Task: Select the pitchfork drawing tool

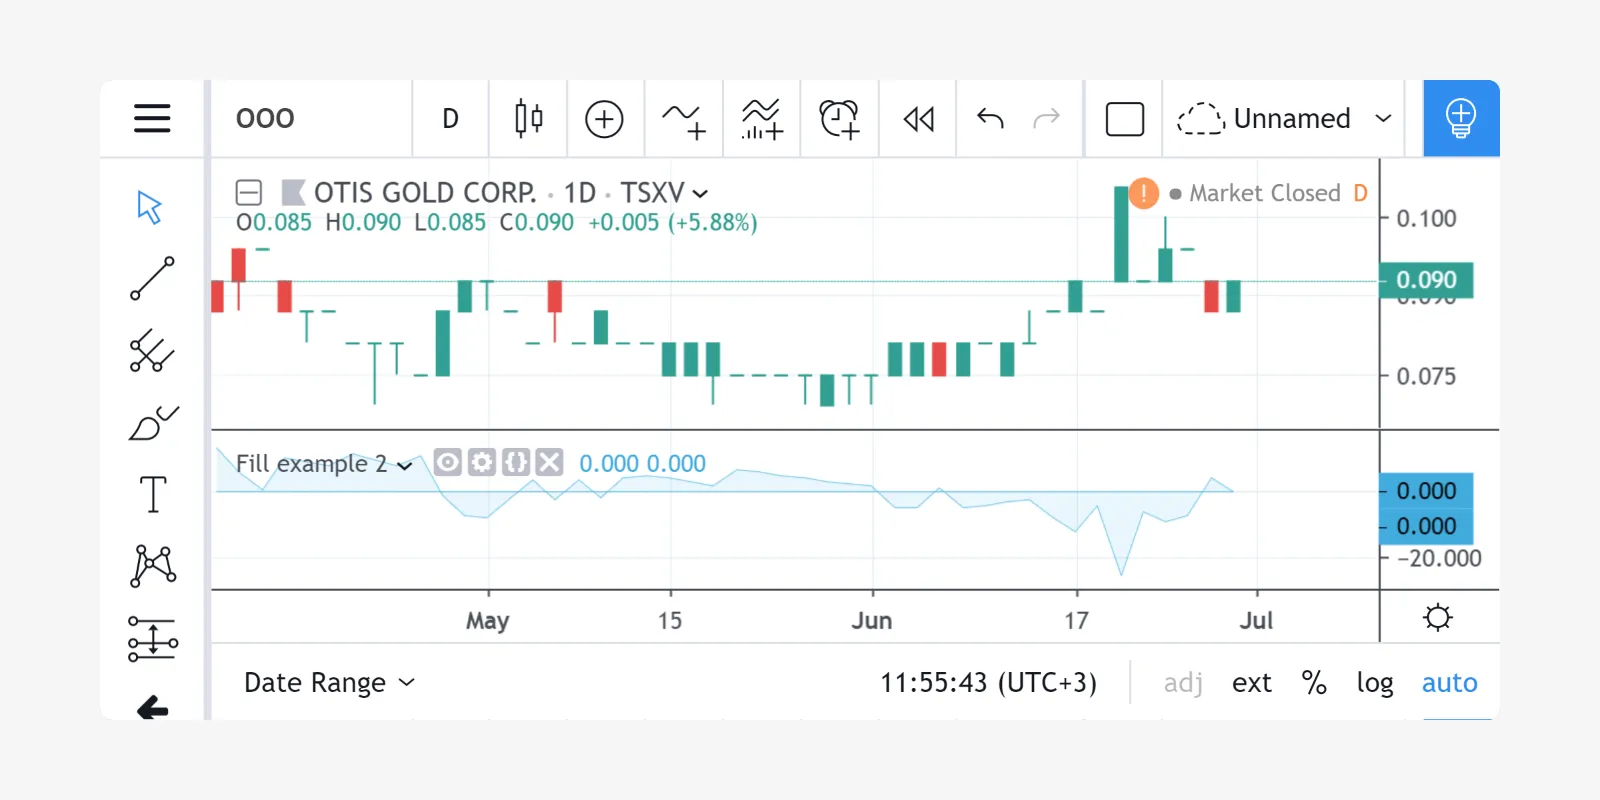Action: pyautogui.click(x=152, y=351)
